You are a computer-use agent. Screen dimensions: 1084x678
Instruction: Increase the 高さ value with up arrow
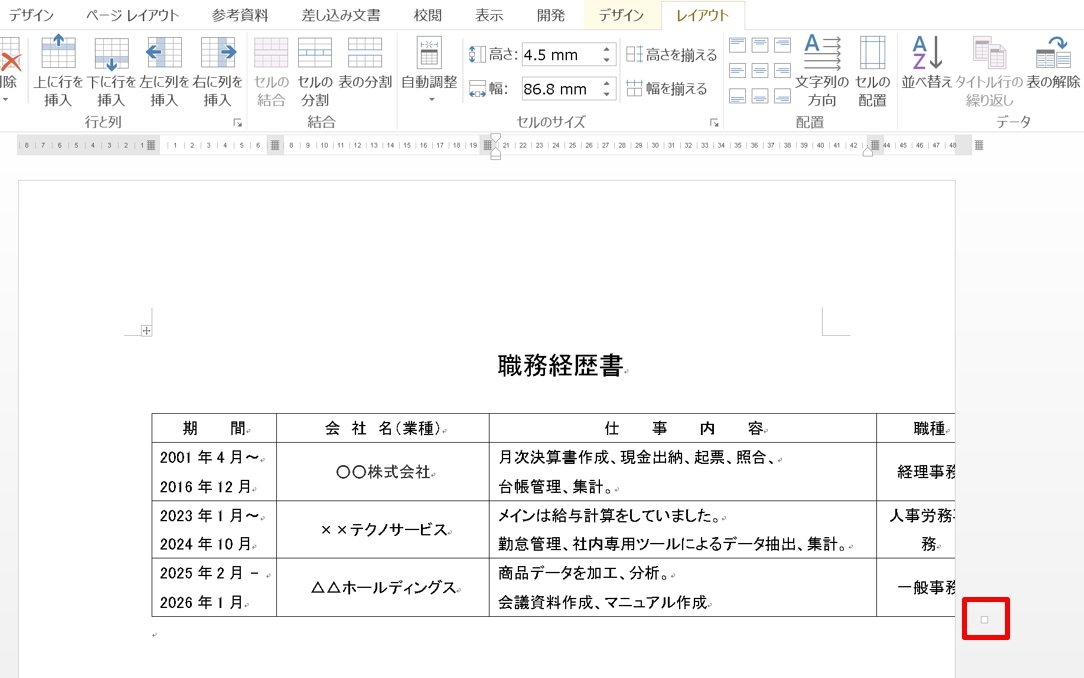(x=607, y=49)
